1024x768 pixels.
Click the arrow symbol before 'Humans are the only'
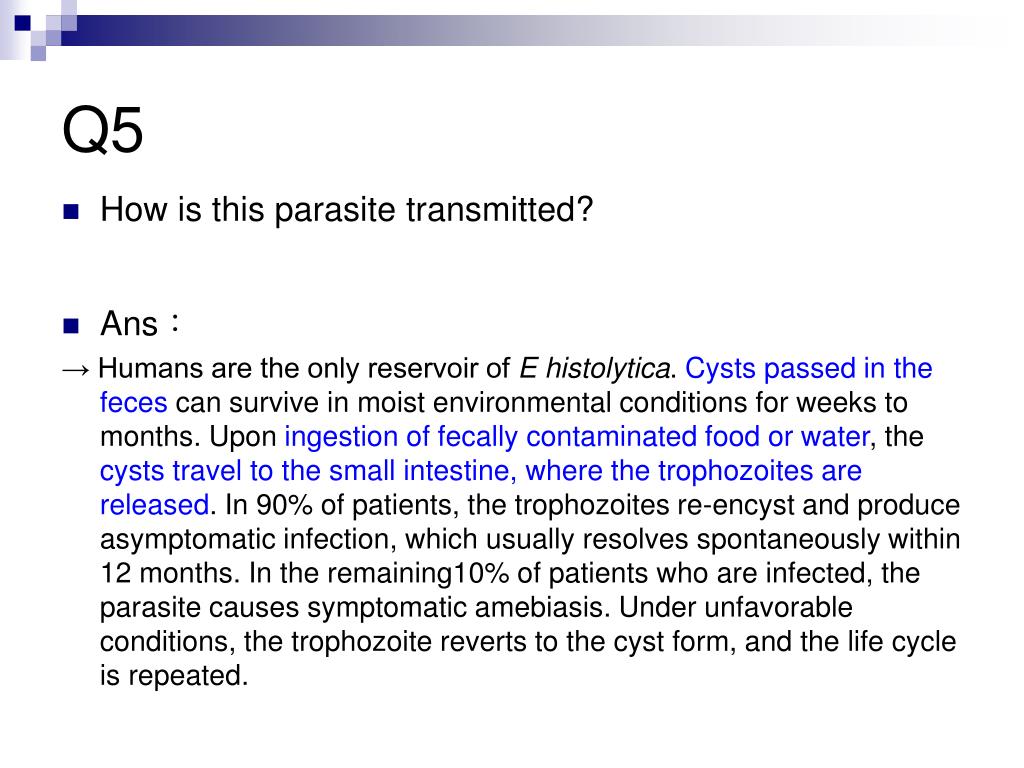click(76, 370)
